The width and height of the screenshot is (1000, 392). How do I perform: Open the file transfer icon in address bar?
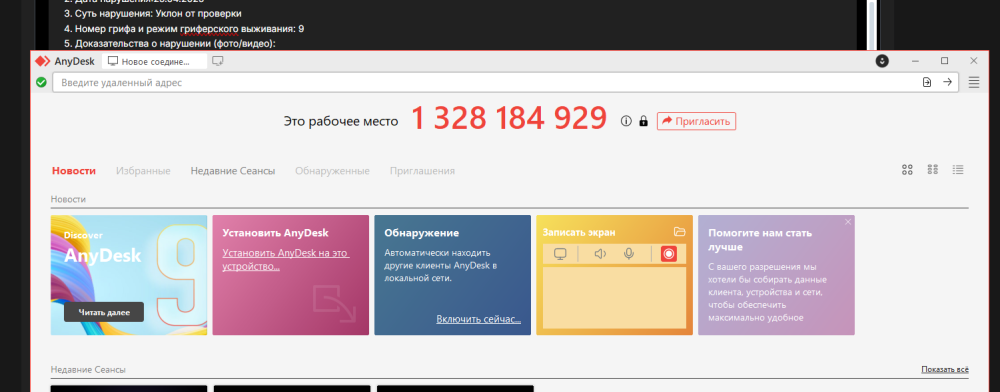point(927,82)
